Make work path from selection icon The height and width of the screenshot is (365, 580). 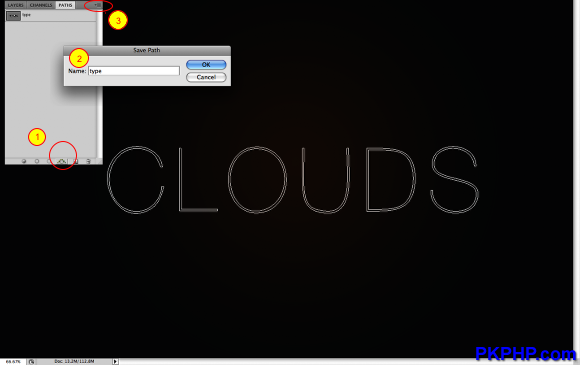[x=62, y=161]
